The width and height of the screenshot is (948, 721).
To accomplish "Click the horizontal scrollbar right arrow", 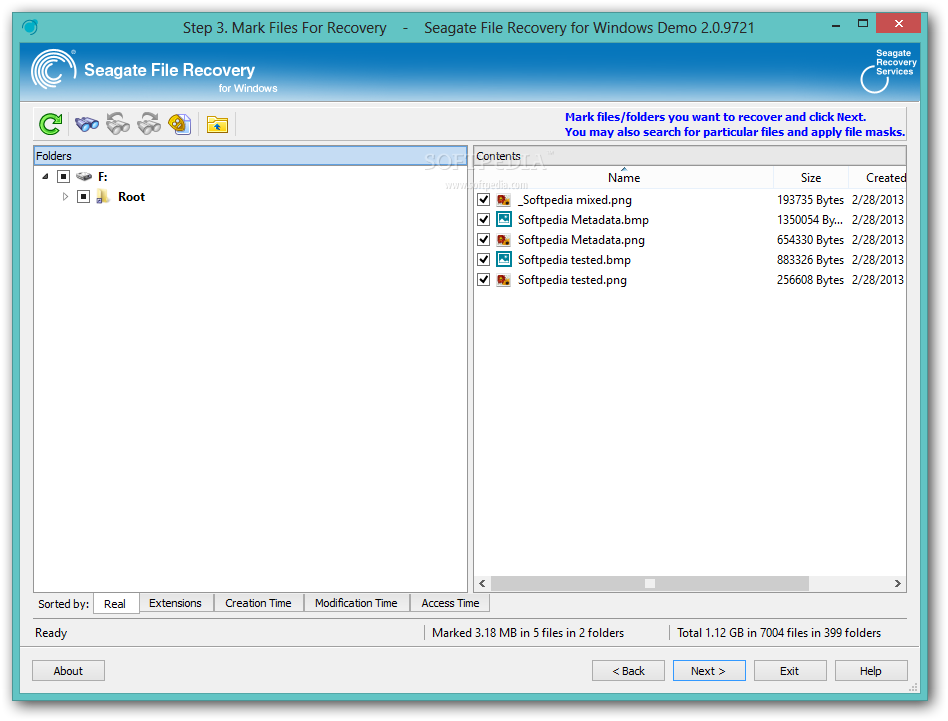I will tap(898, 583).
